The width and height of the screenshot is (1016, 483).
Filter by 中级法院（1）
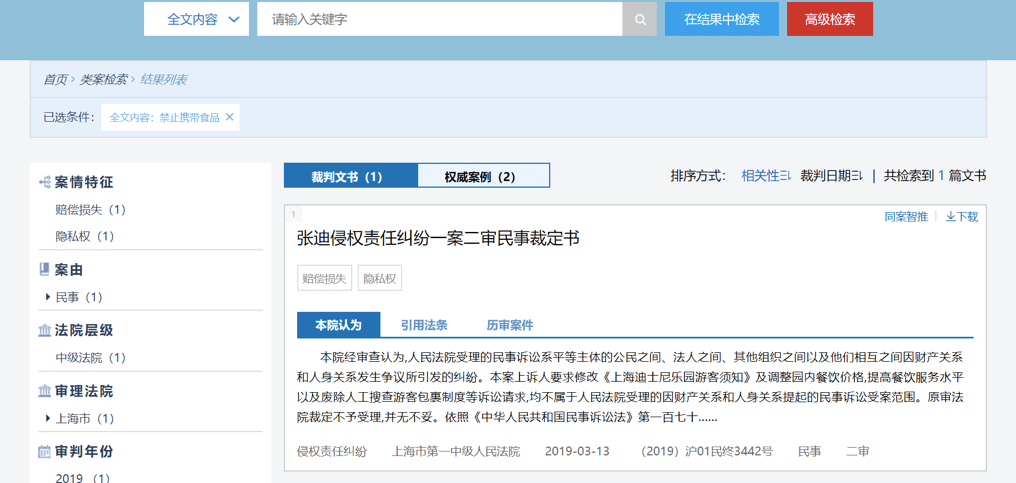pyautogui.click(x=91, y=358)
